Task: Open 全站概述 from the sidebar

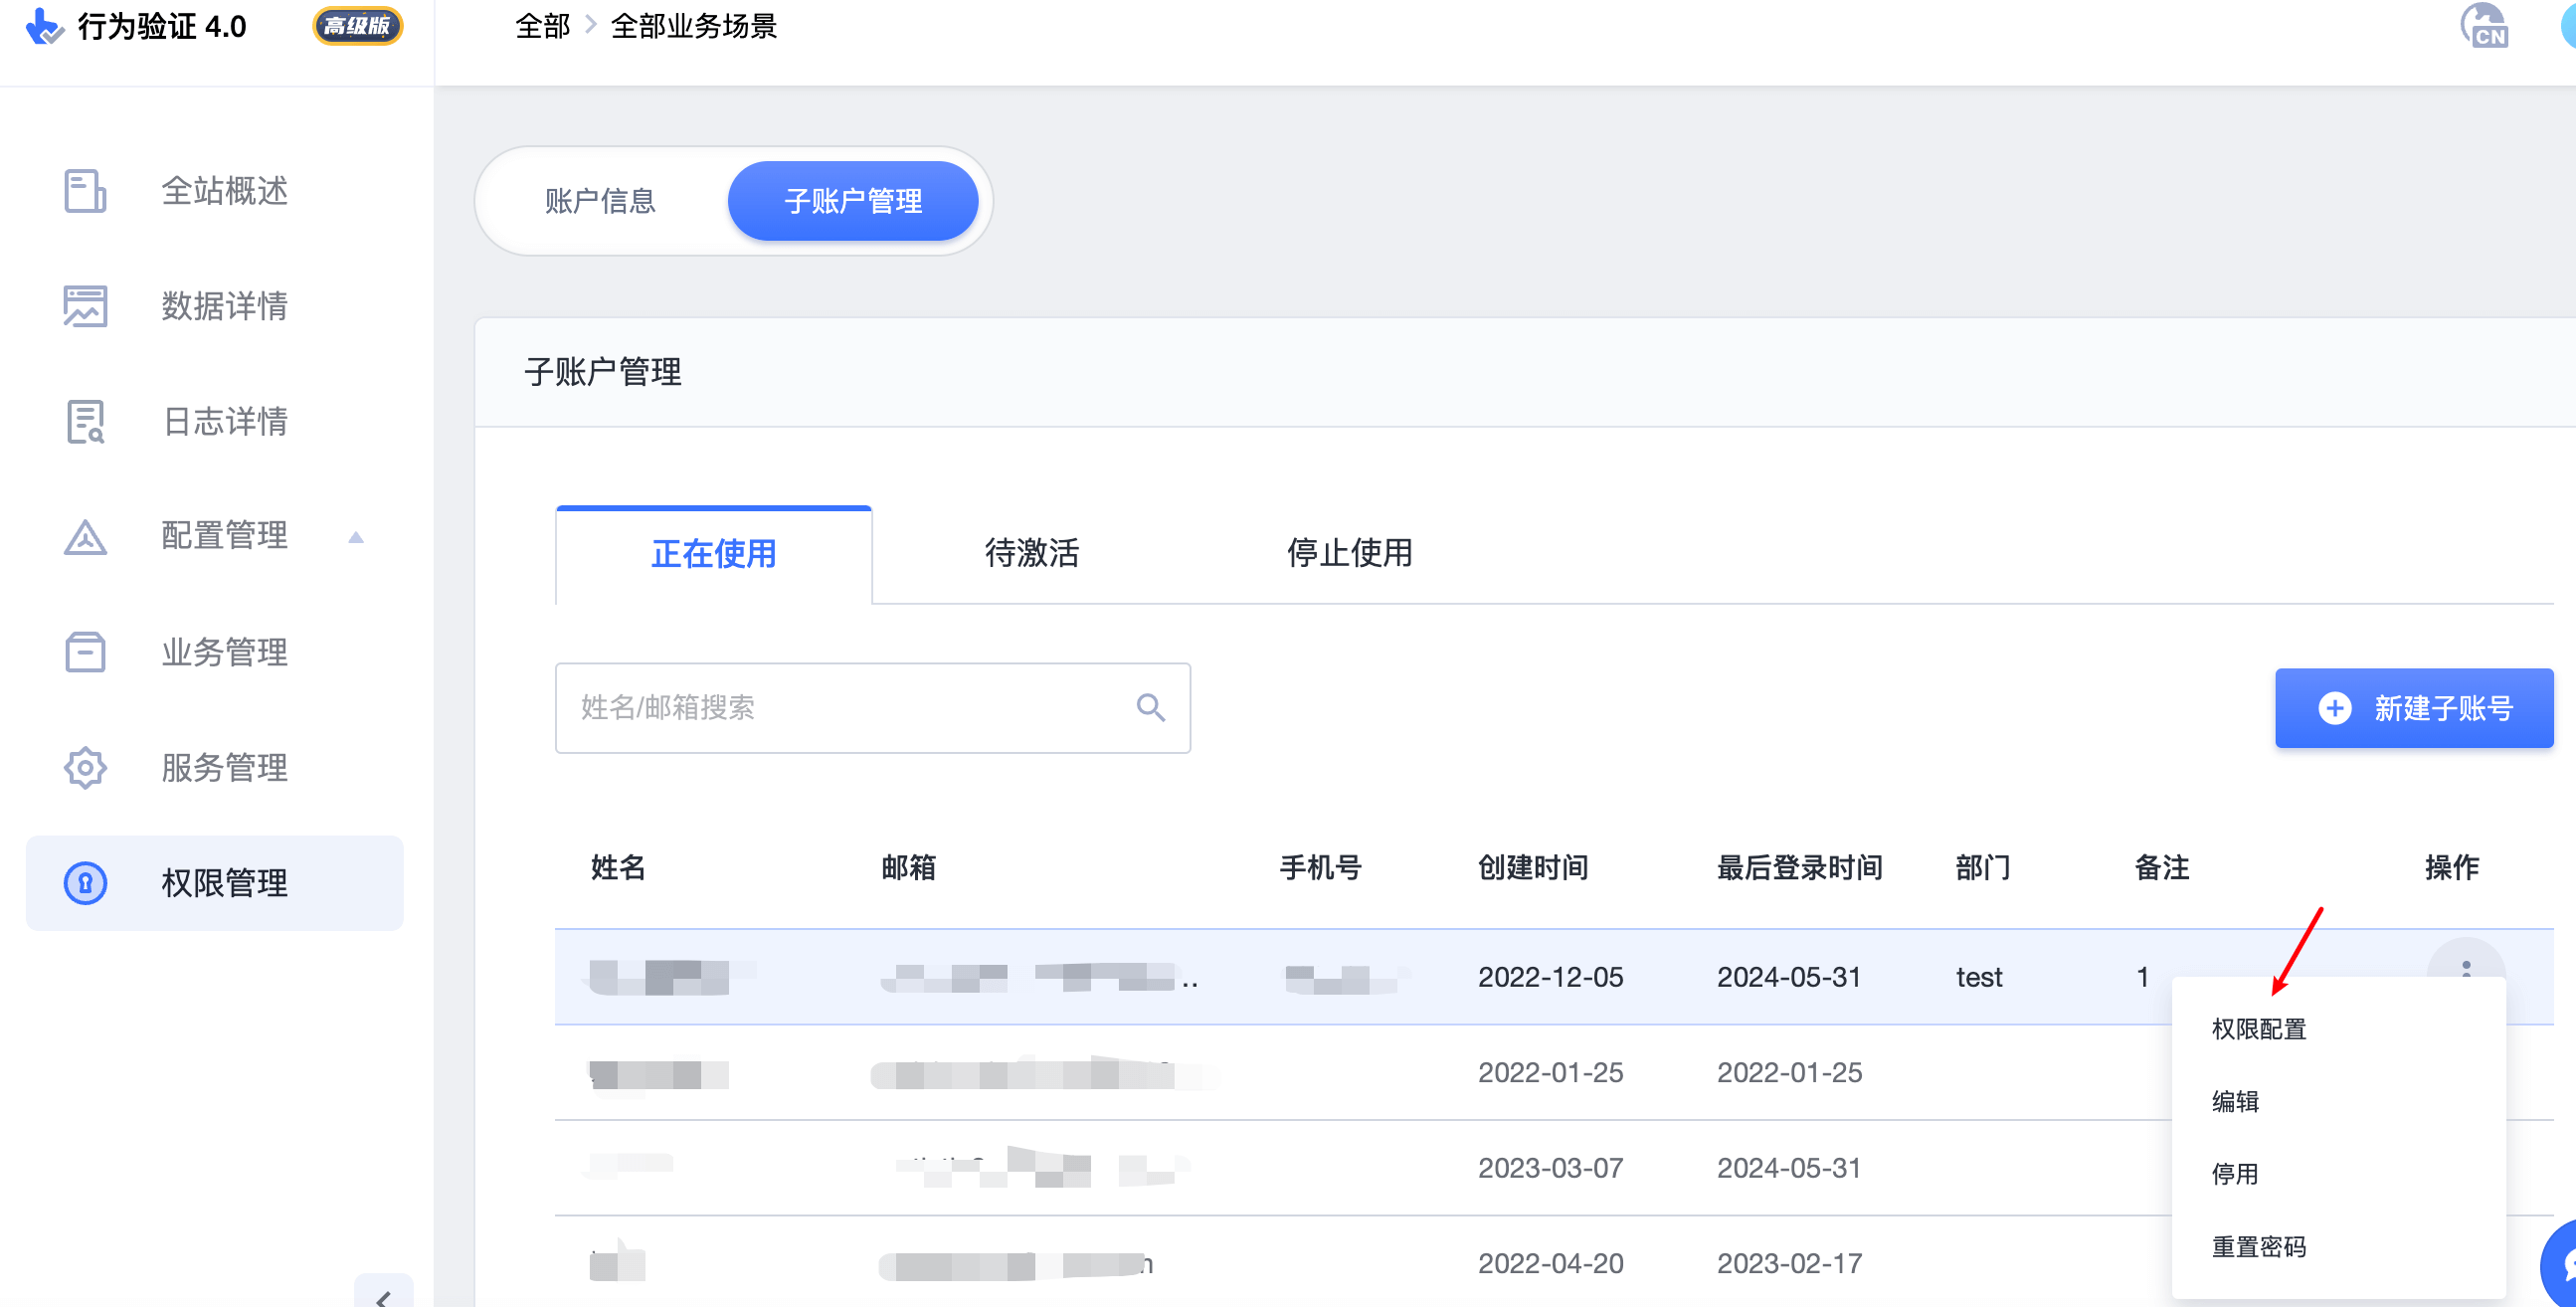Action: 222,191
